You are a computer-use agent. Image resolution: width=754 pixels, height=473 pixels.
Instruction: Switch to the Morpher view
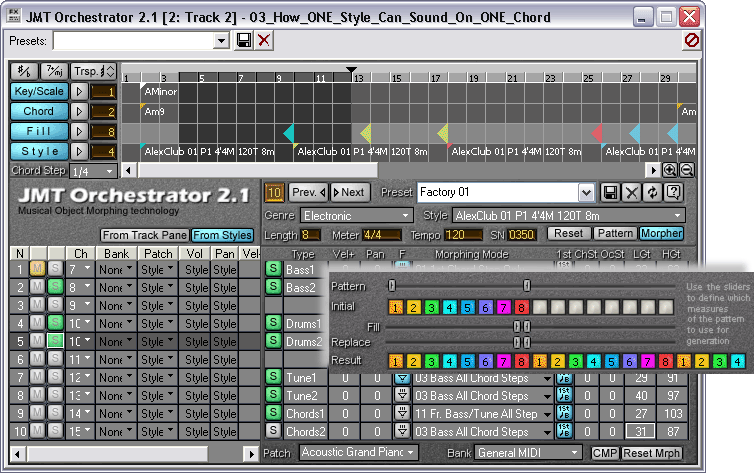(x=661, y=234)
